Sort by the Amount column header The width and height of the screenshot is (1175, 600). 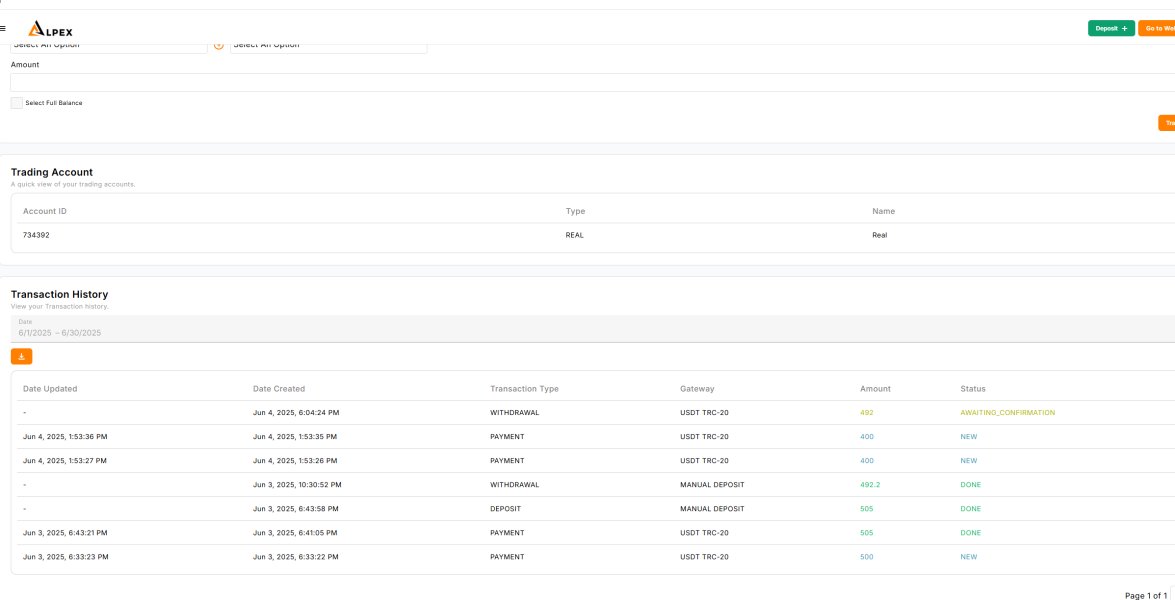[x=875, y=389]
